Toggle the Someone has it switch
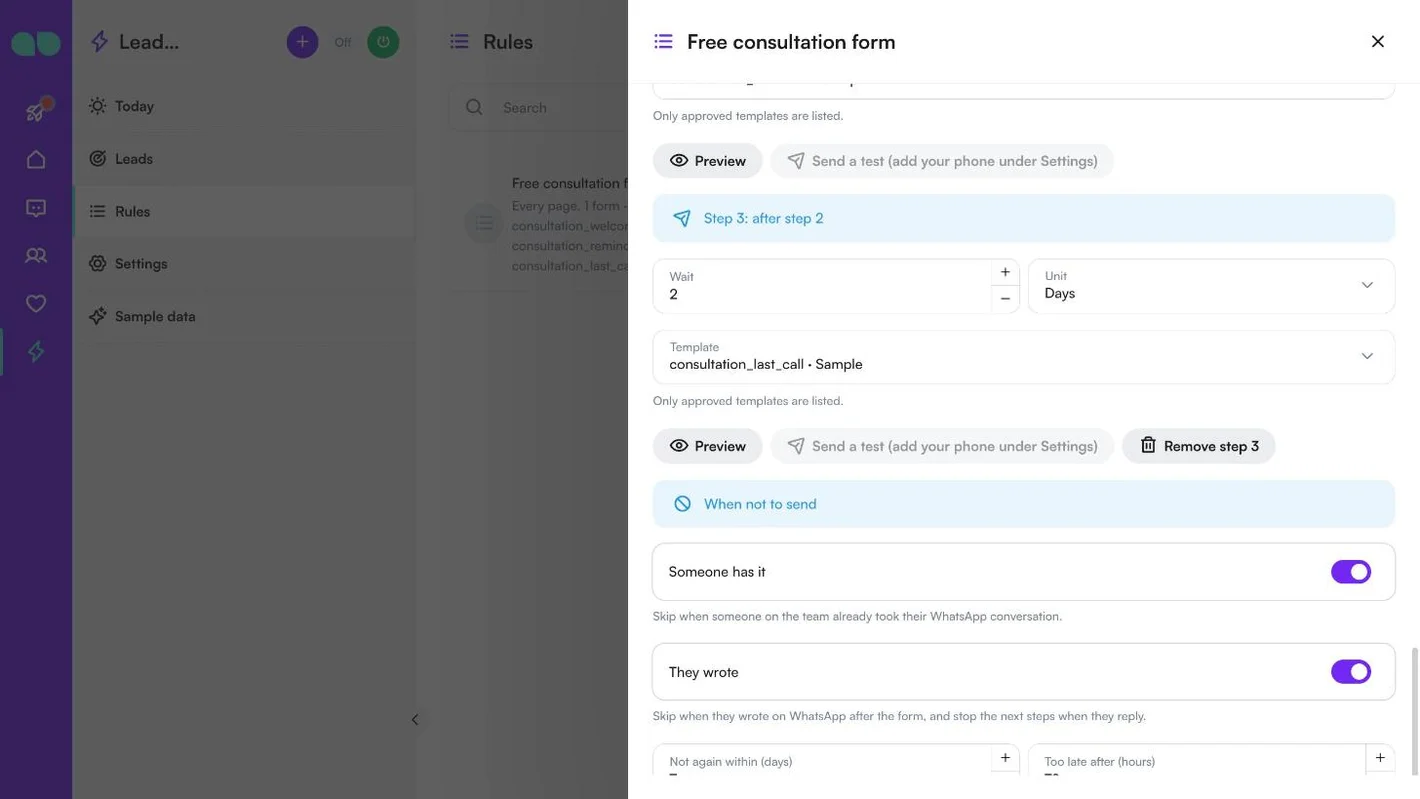Viewport: 1420px width, 799px height. point(1350,572)
